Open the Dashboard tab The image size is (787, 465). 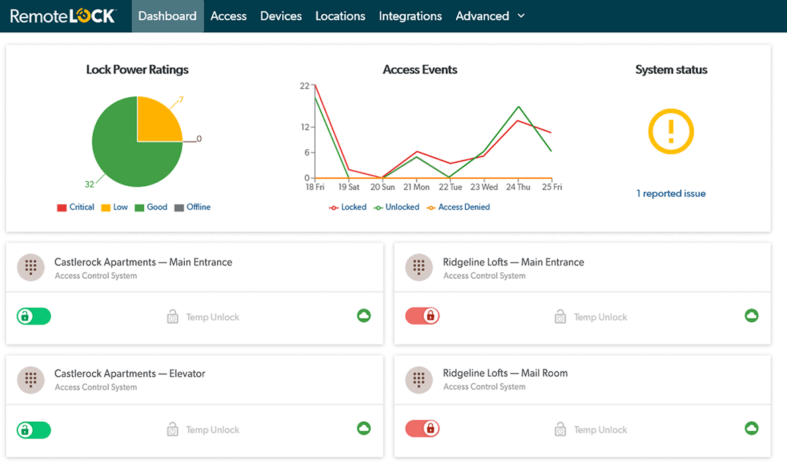168,16
